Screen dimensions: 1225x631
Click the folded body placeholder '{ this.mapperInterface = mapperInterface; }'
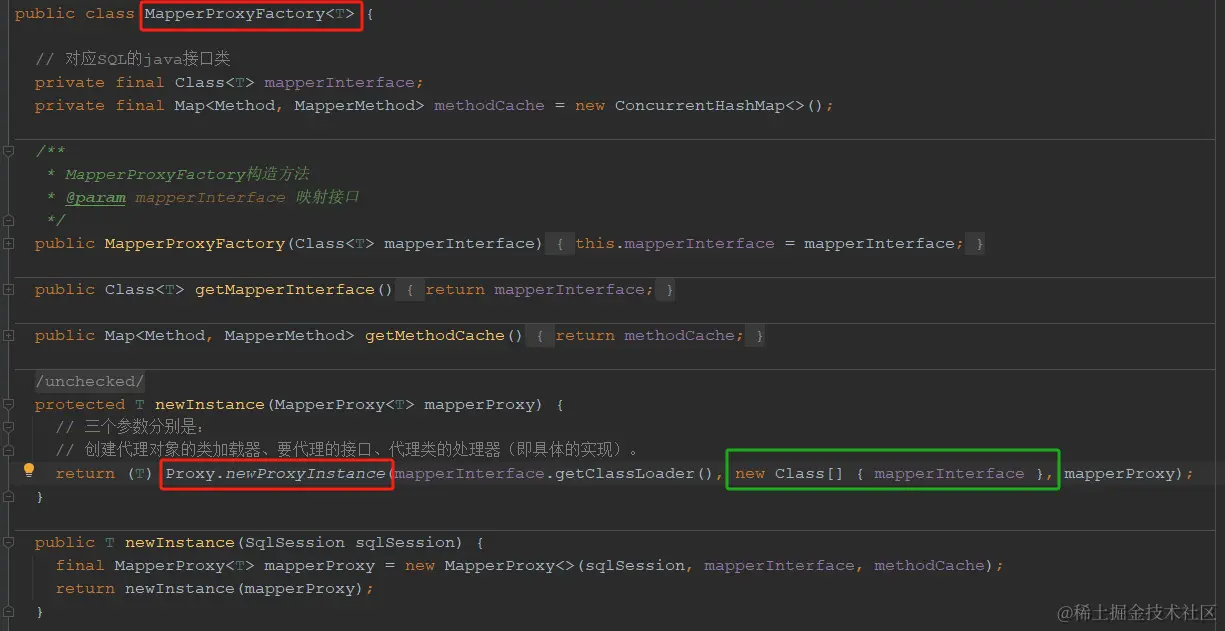(x=765, y=244)
